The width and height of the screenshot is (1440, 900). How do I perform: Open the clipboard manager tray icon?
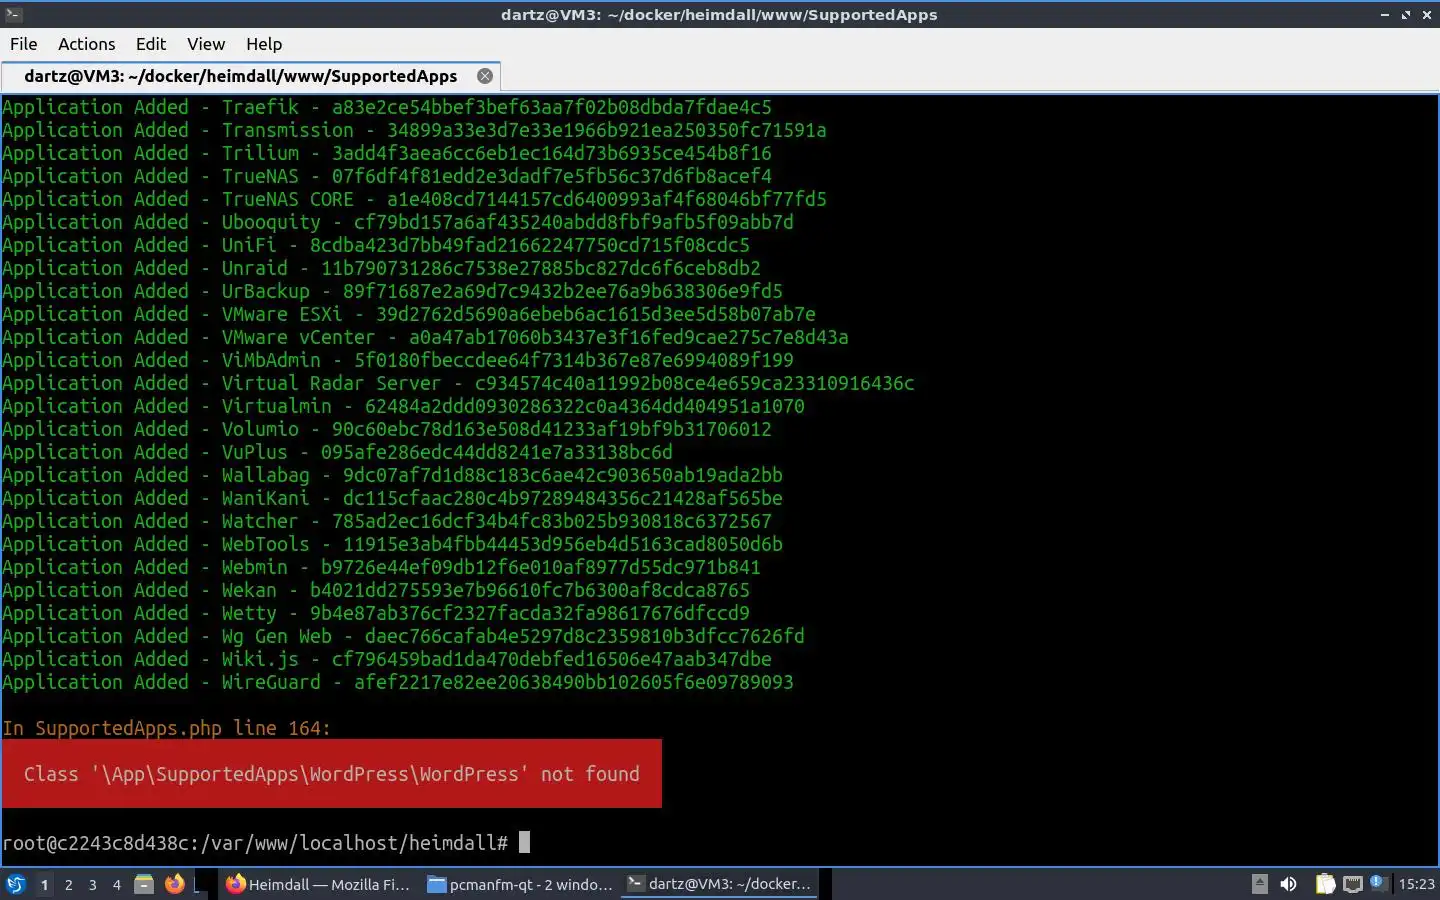tap(1325, 884)
